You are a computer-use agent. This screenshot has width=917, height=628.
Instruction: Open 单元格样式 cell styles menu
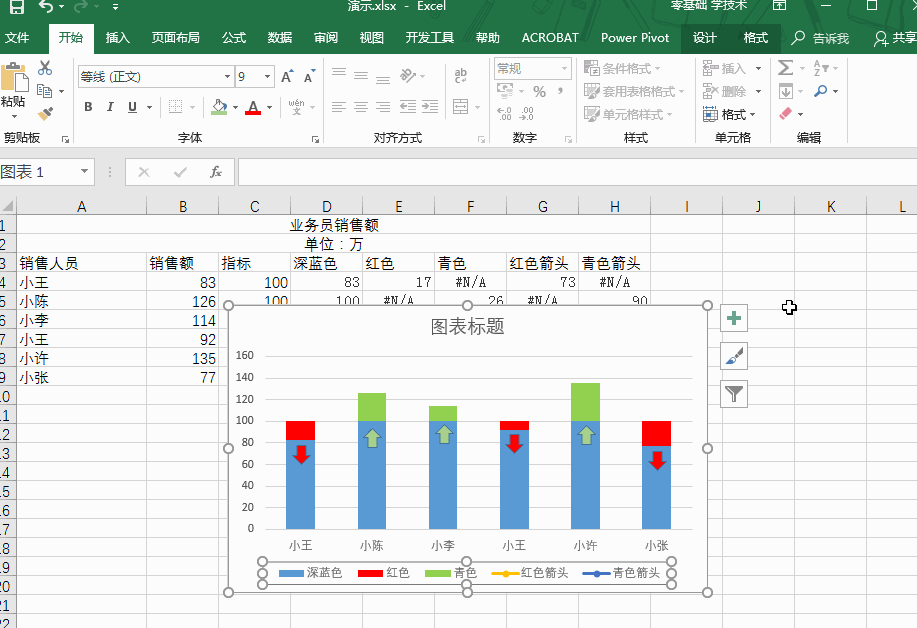tap(628, 114)
